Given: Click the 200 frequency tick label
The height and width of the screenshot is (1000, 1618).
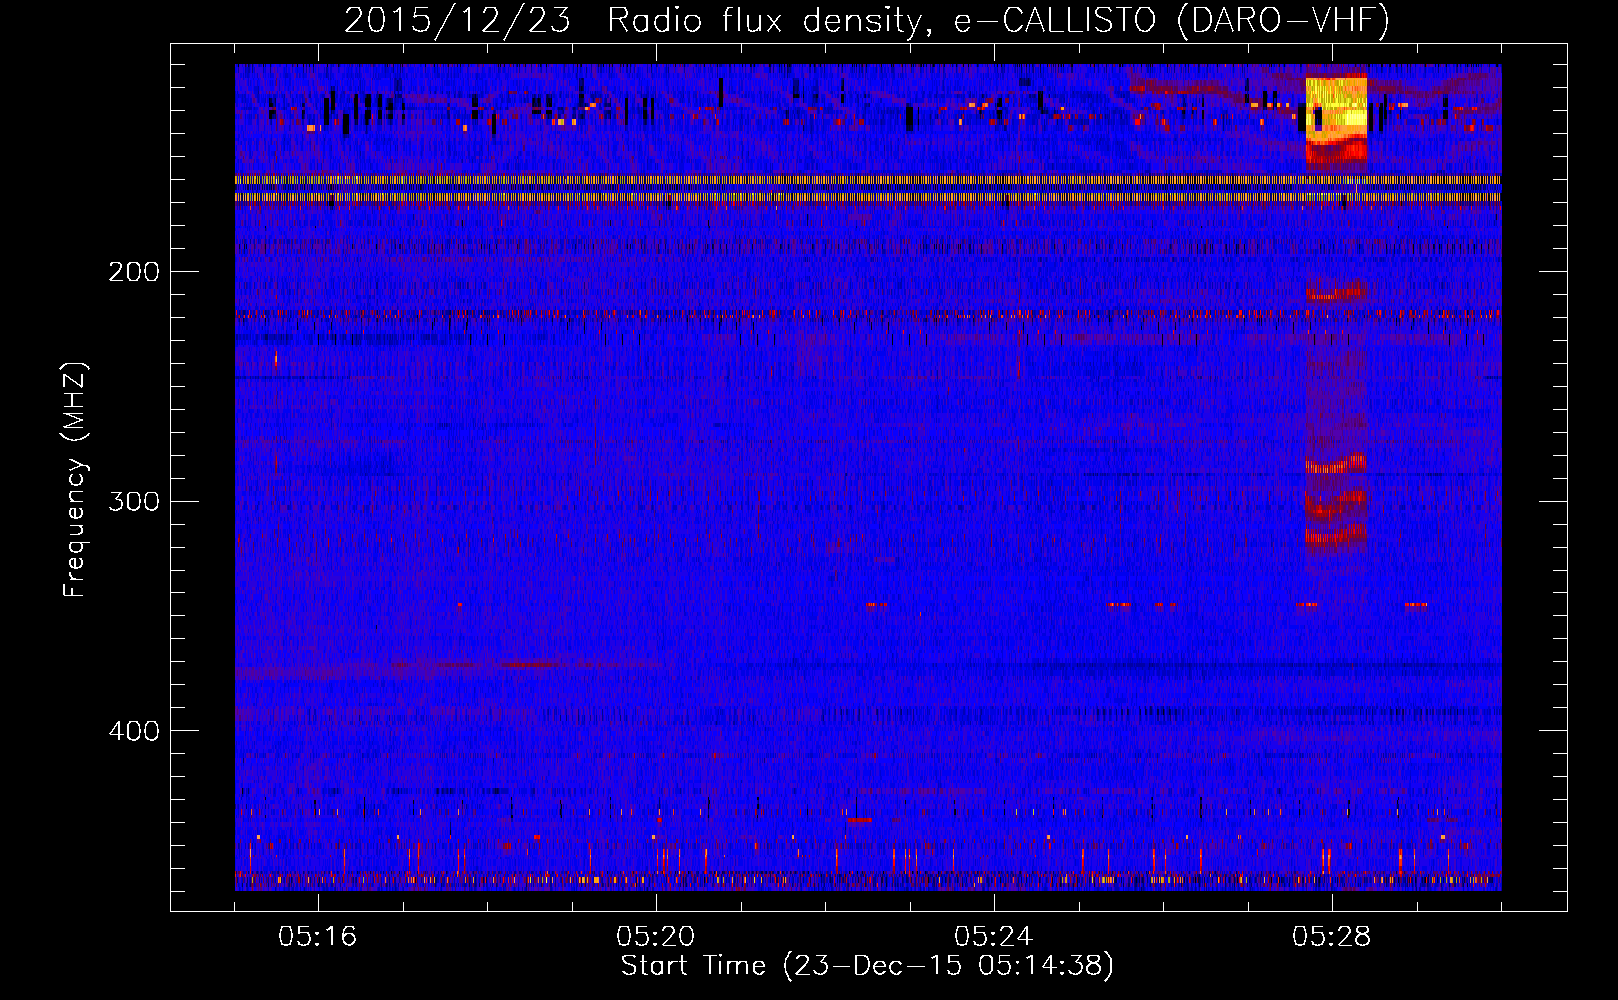Looking at the screenshot, I should tap(133, 271).
